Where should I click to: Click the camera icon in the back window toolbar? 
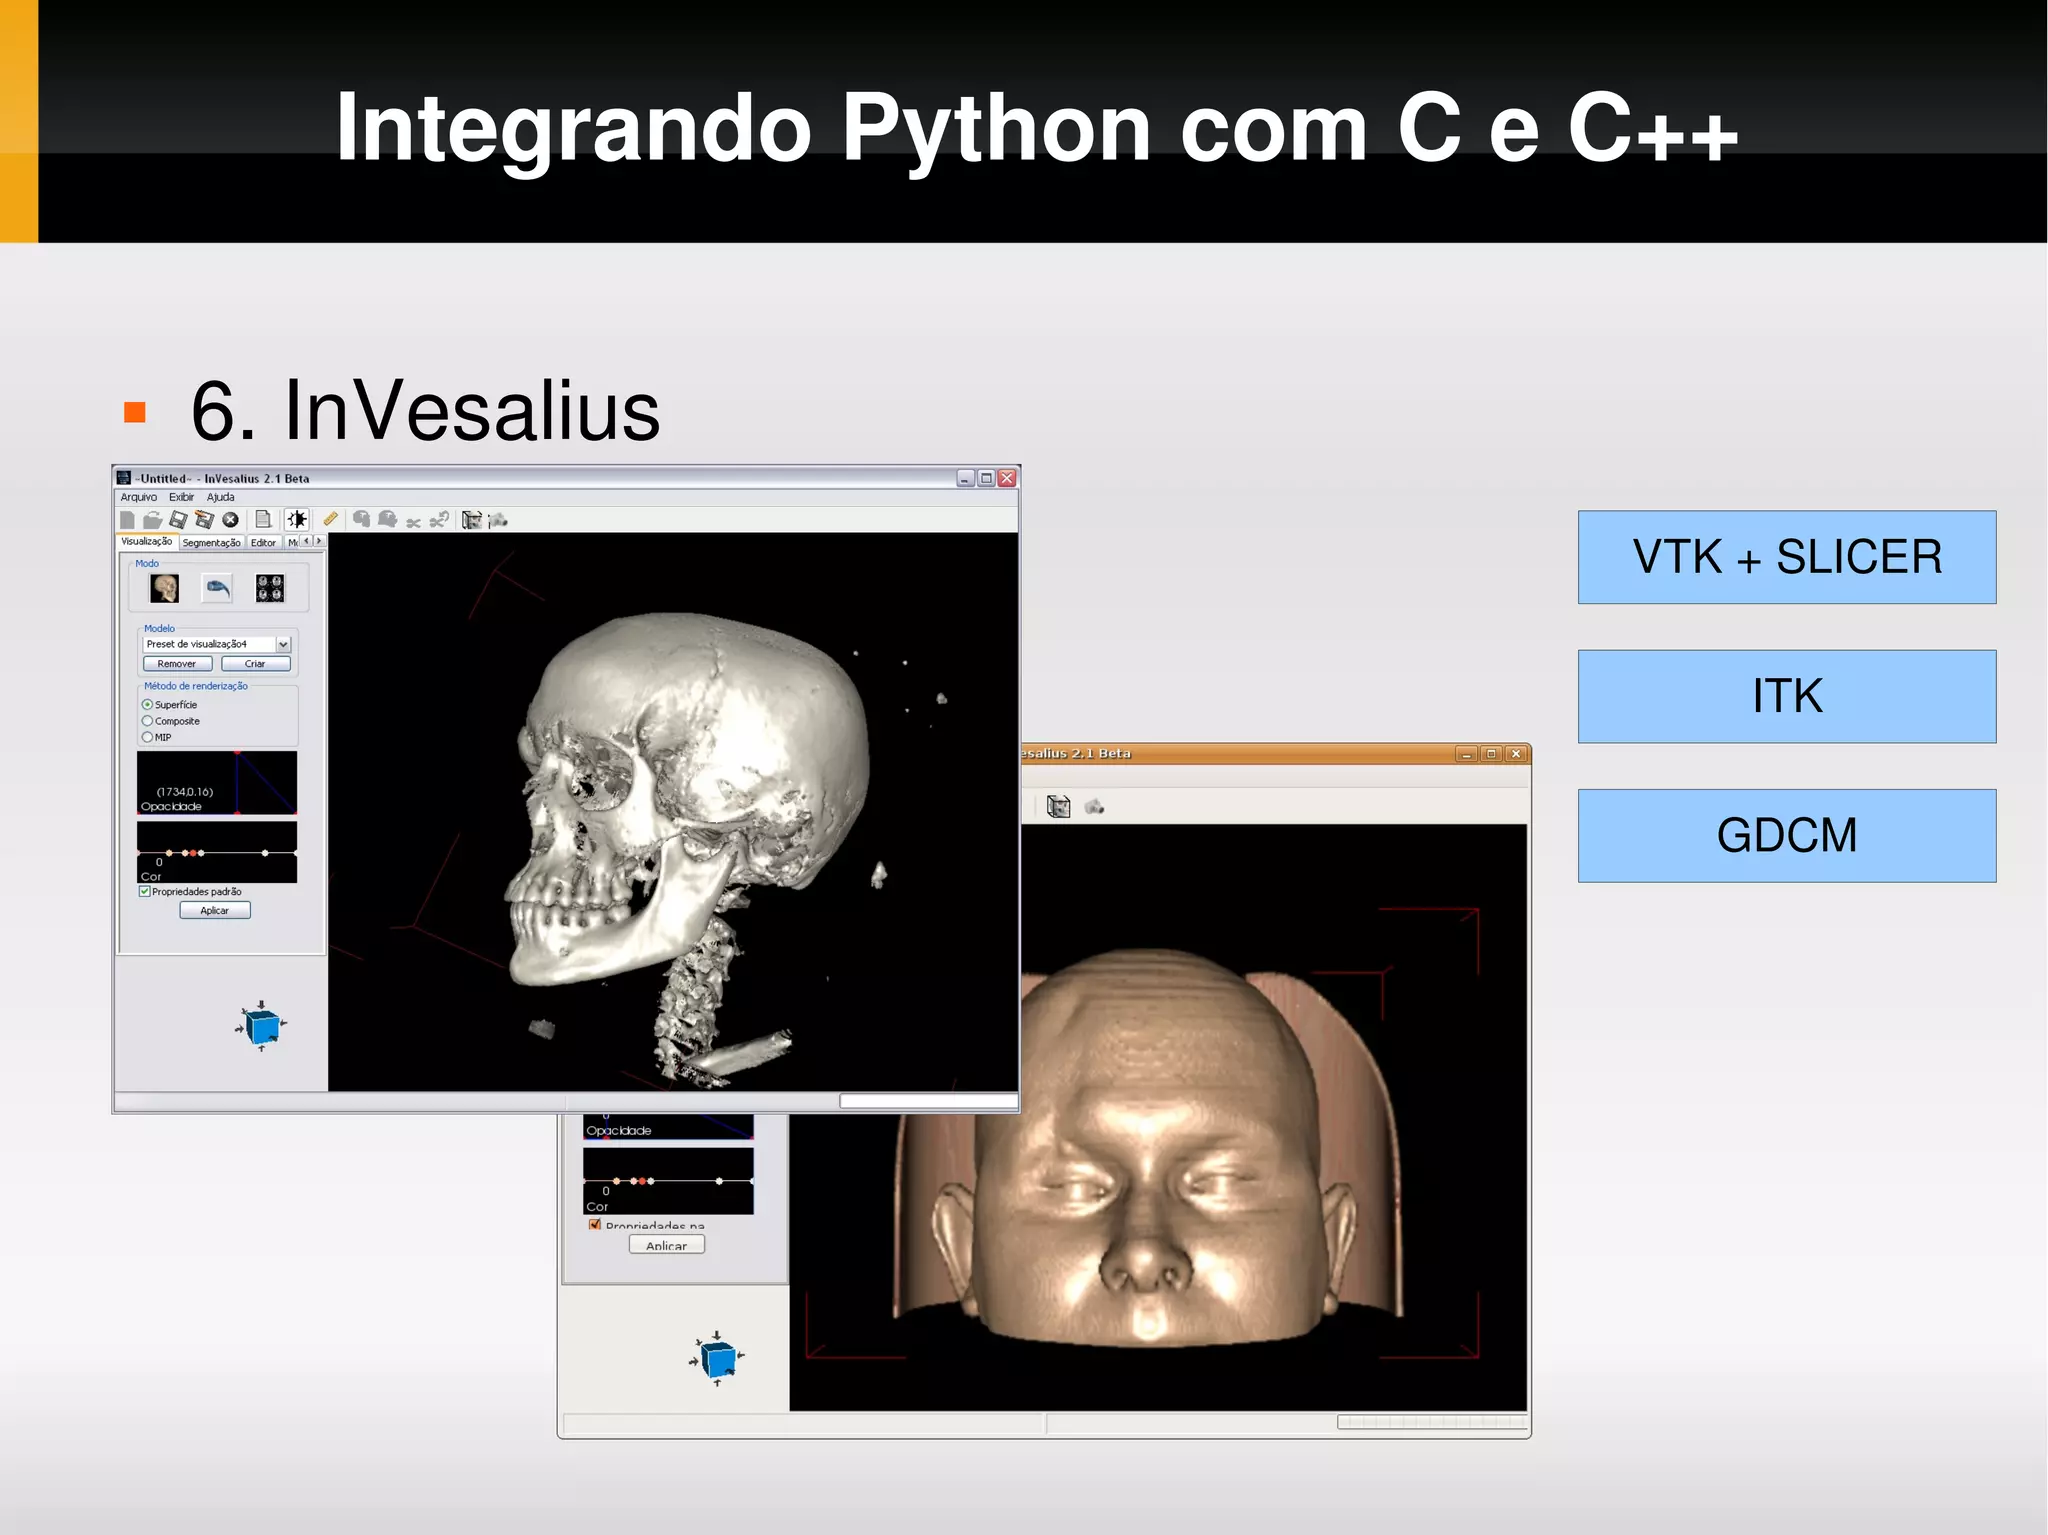click(1094, 807)
